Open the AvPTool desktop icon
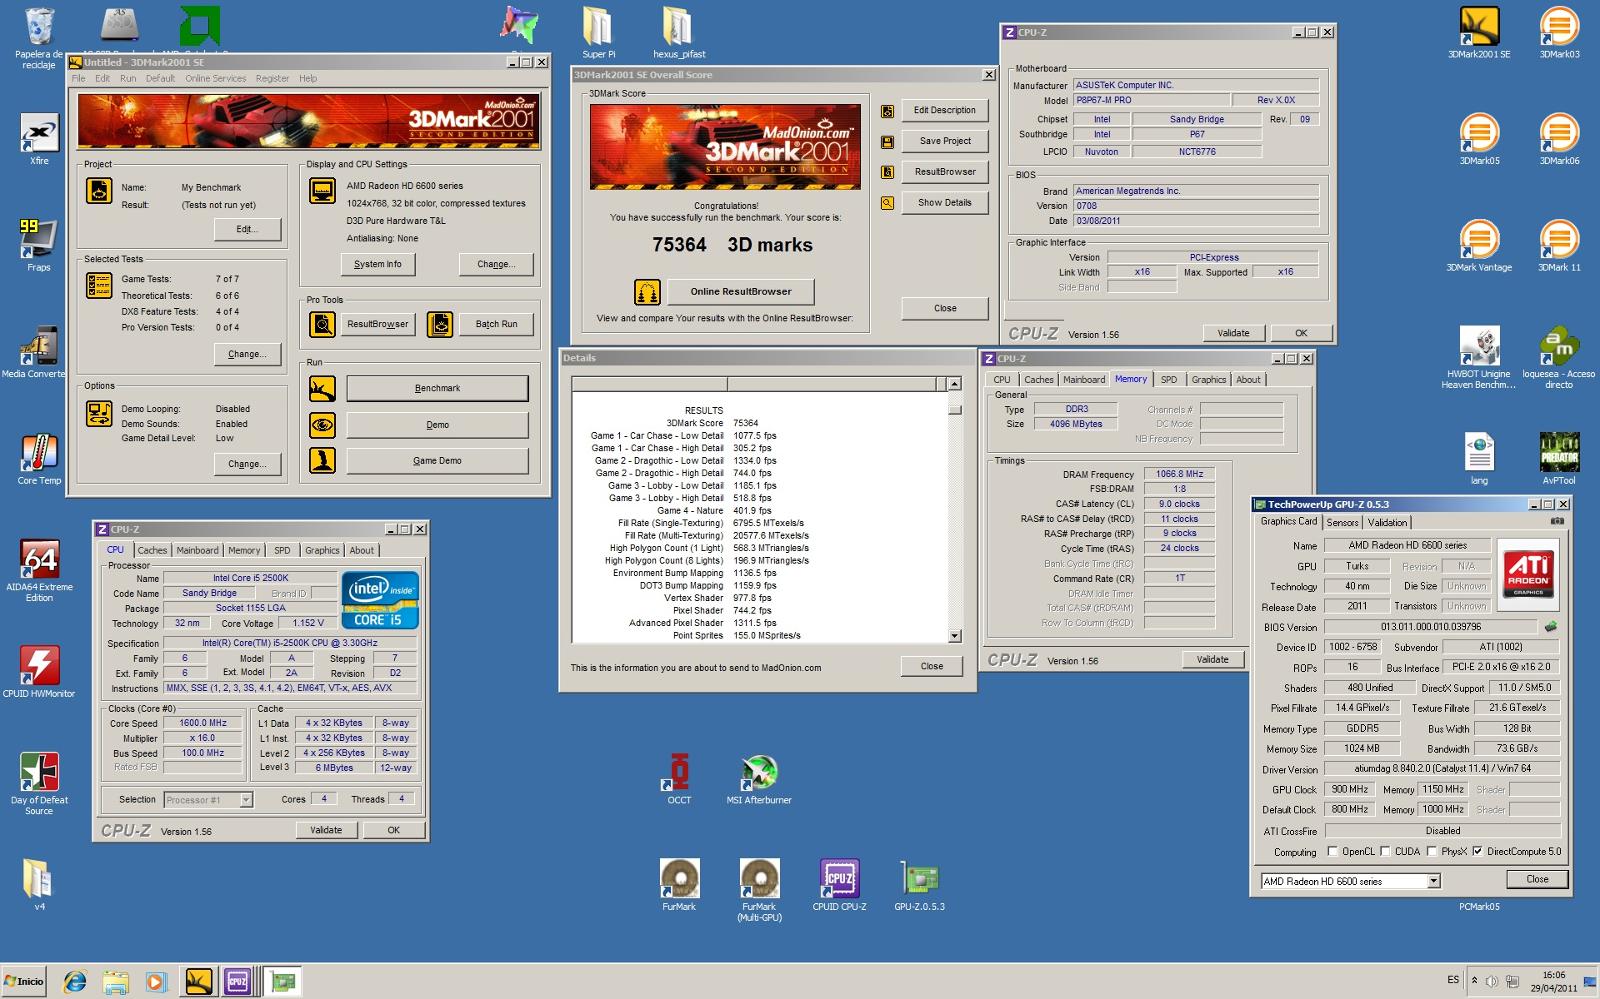1600x999 pixels. [1559, 459]
